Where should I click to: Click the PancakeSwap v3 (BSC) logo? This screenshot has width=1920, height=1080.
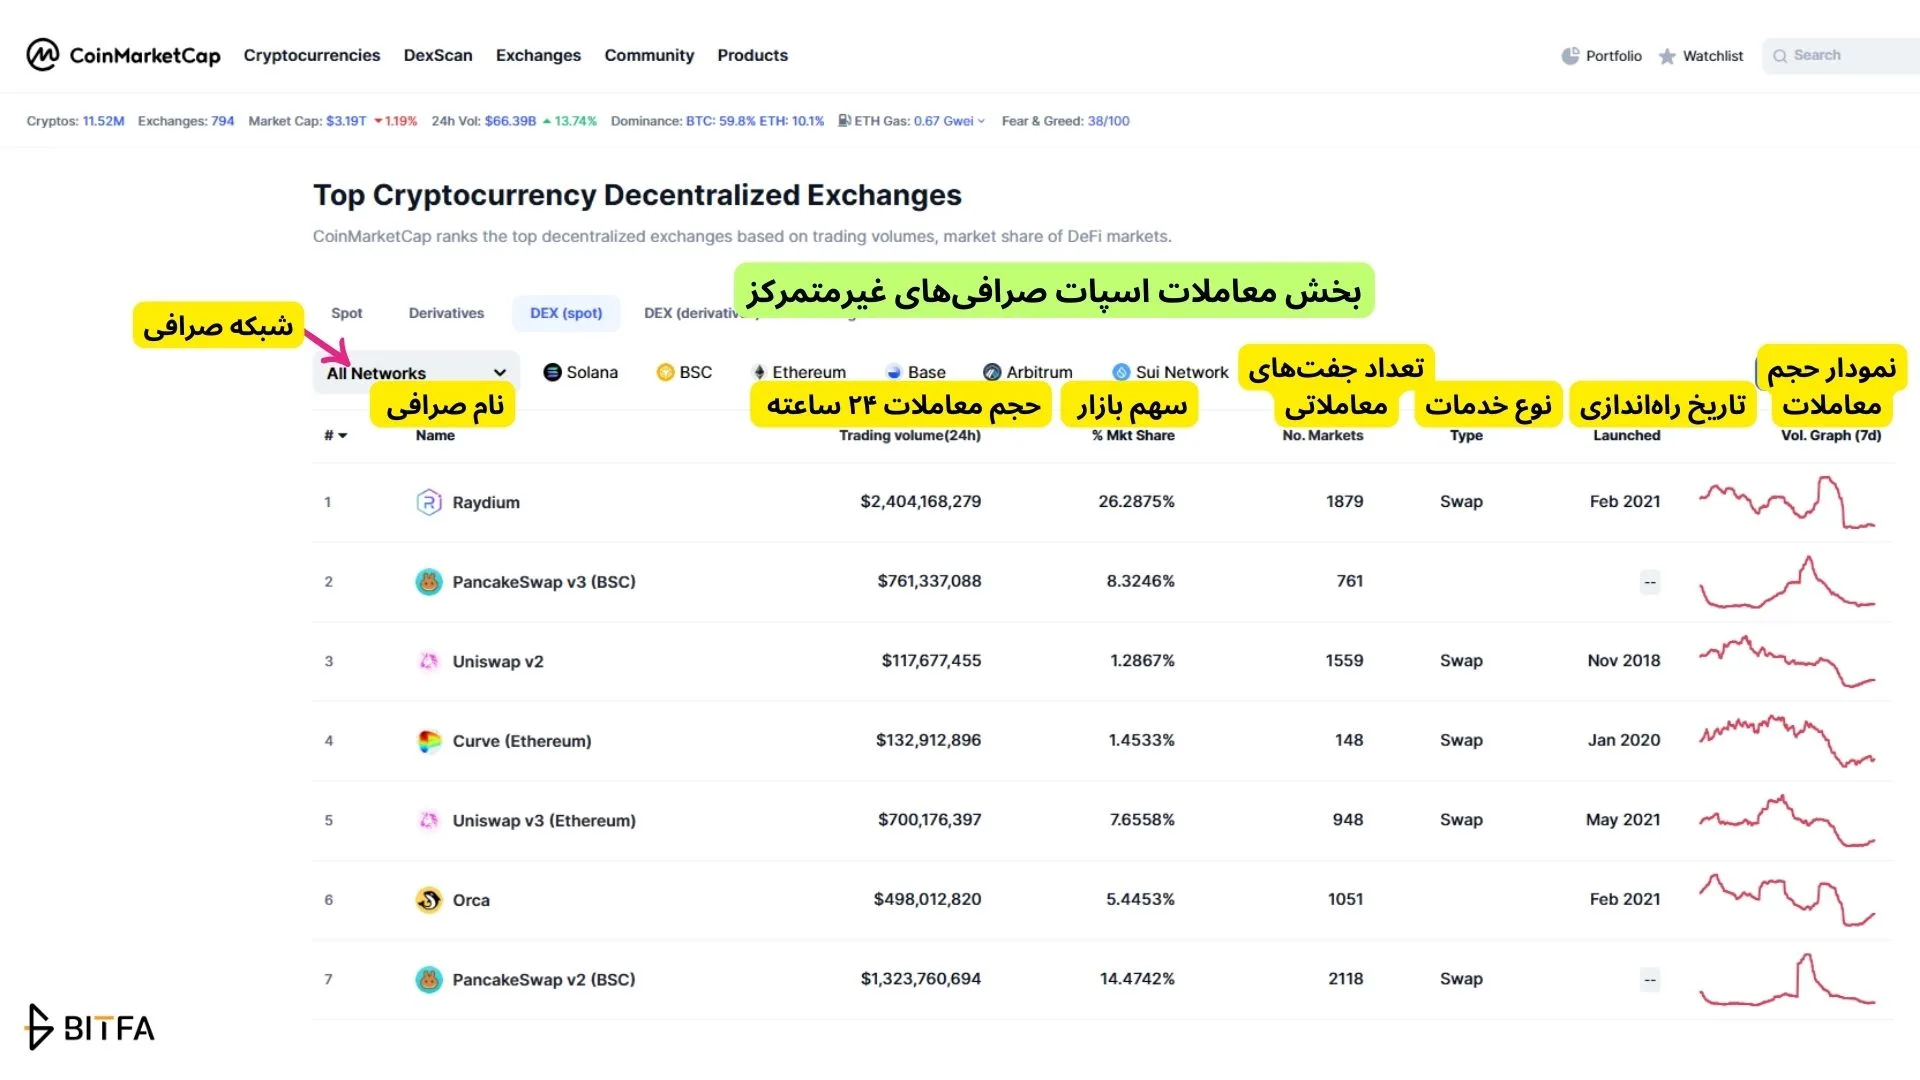[429, 582]
